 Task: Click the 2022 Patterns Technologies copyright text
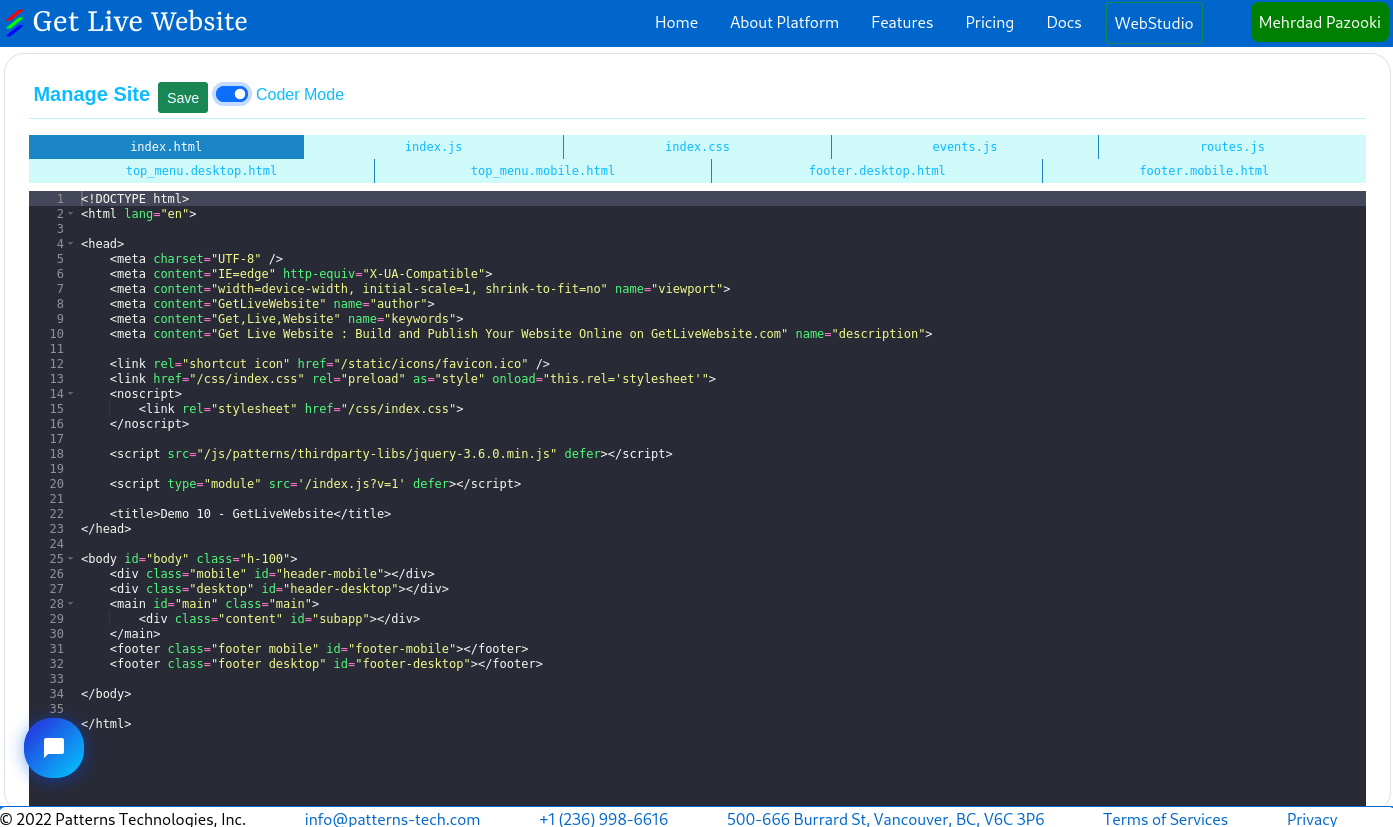(x=123, y=819)
